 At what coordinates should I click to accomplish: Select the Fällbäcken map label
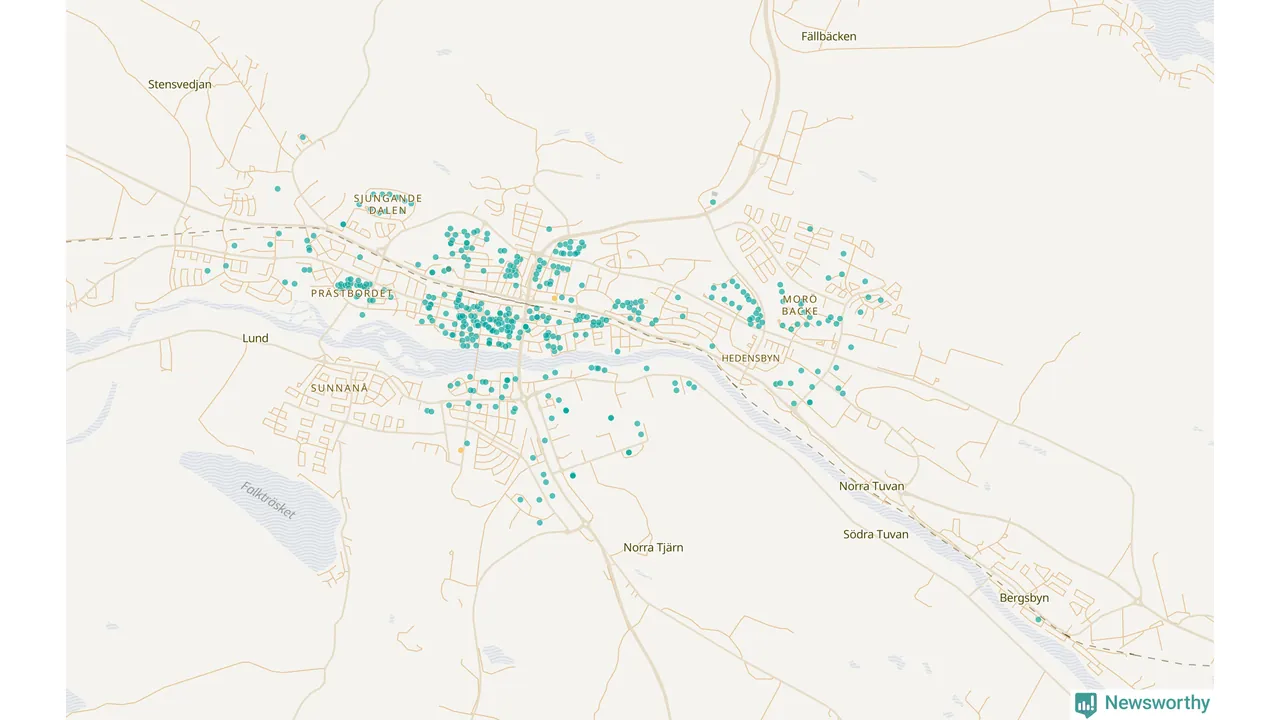828,37
